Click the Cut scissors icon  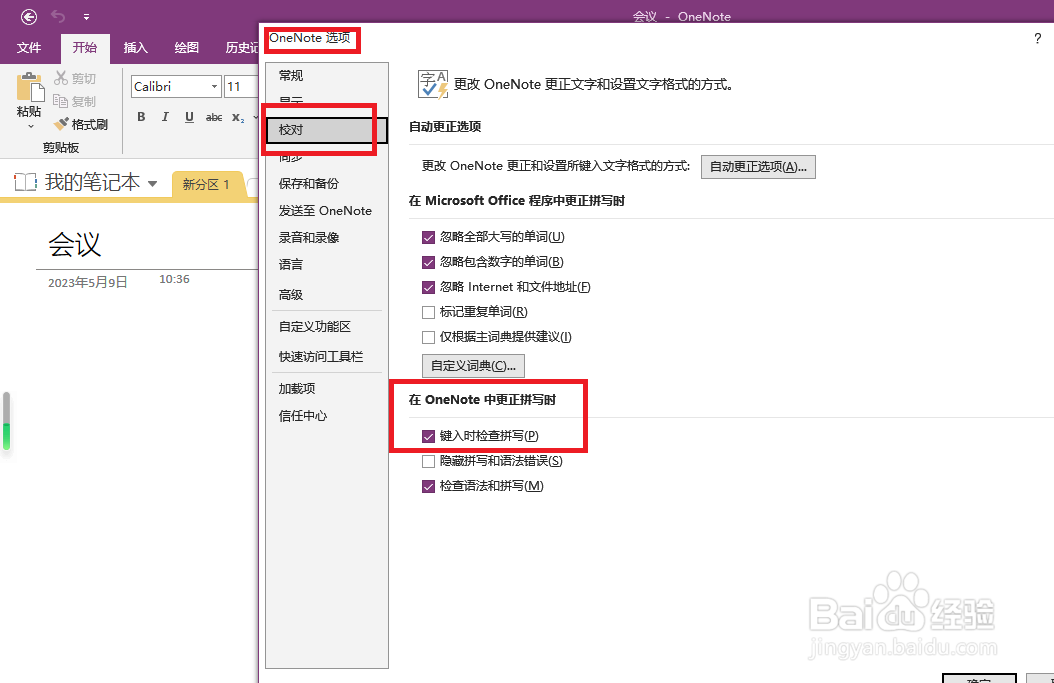coord(61,78)
